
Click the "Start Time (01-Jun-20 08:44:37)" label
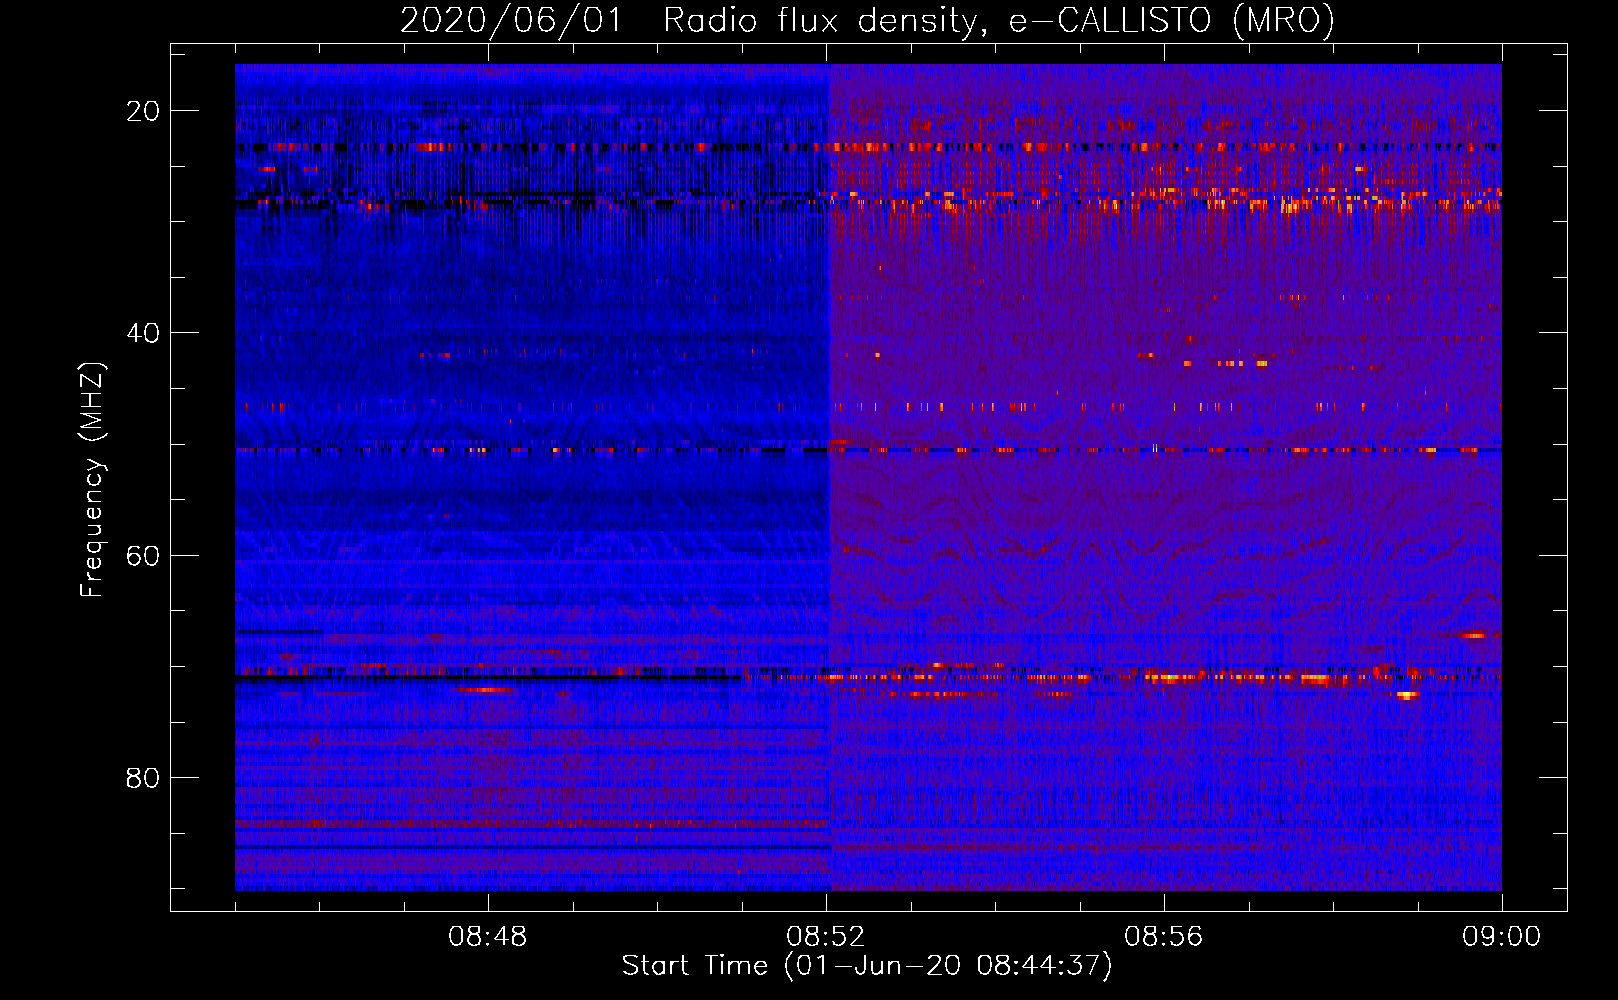(x=867, y=966)
